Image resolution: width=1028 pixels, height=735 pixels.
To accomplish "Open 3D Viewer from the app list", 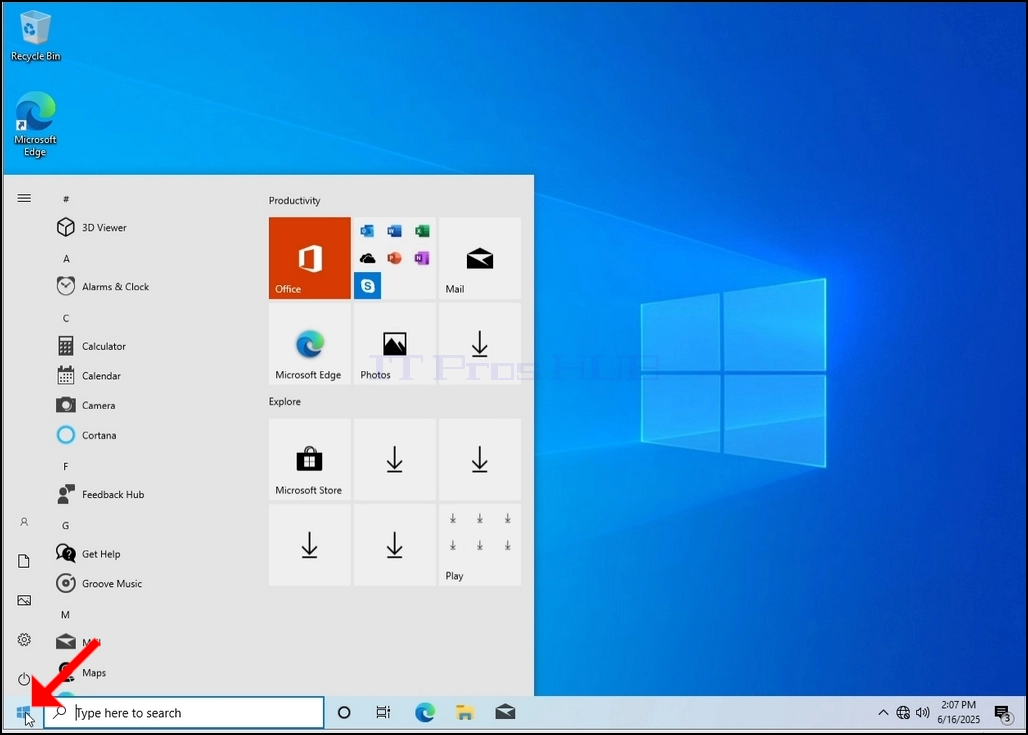I will pos(91,228).
